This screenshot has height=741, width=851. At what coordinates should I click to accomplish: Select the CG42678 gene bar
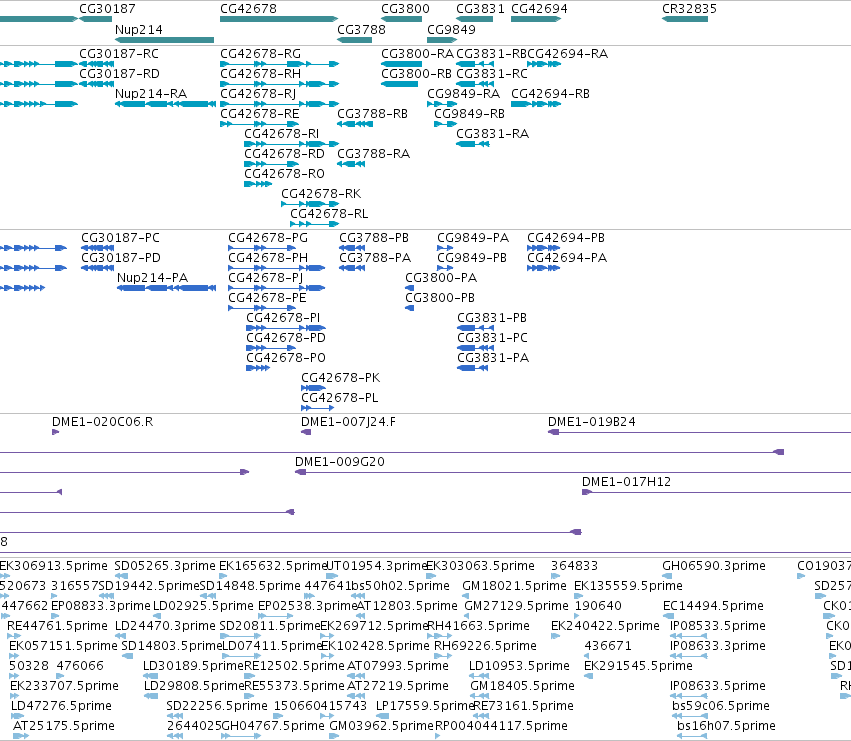279,19
